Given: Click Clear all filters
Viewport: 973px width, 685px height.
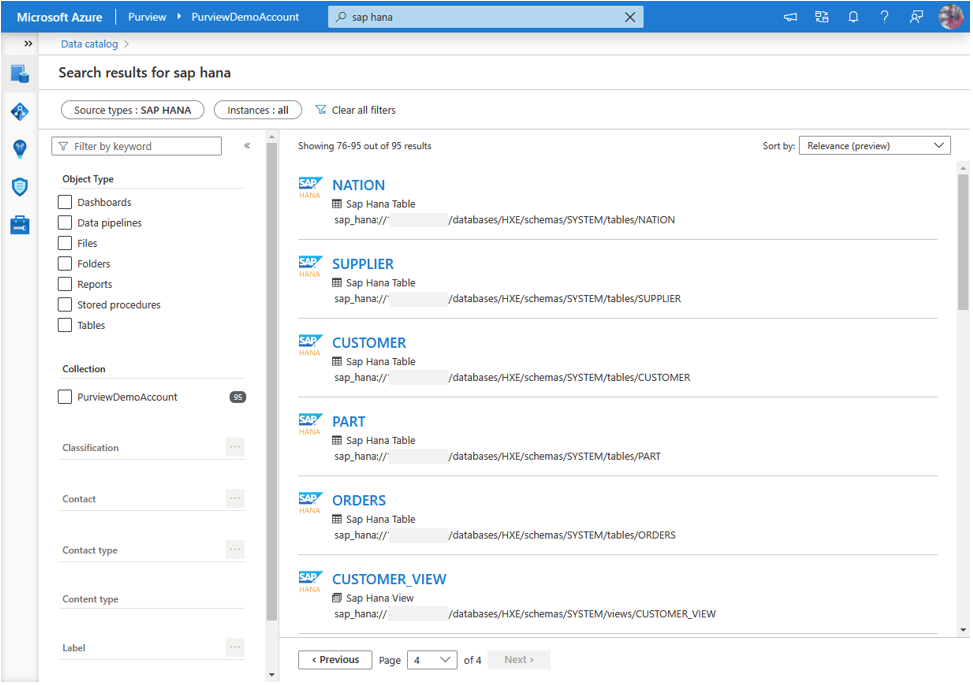Looking at the screenshot, I should point(364,110).
